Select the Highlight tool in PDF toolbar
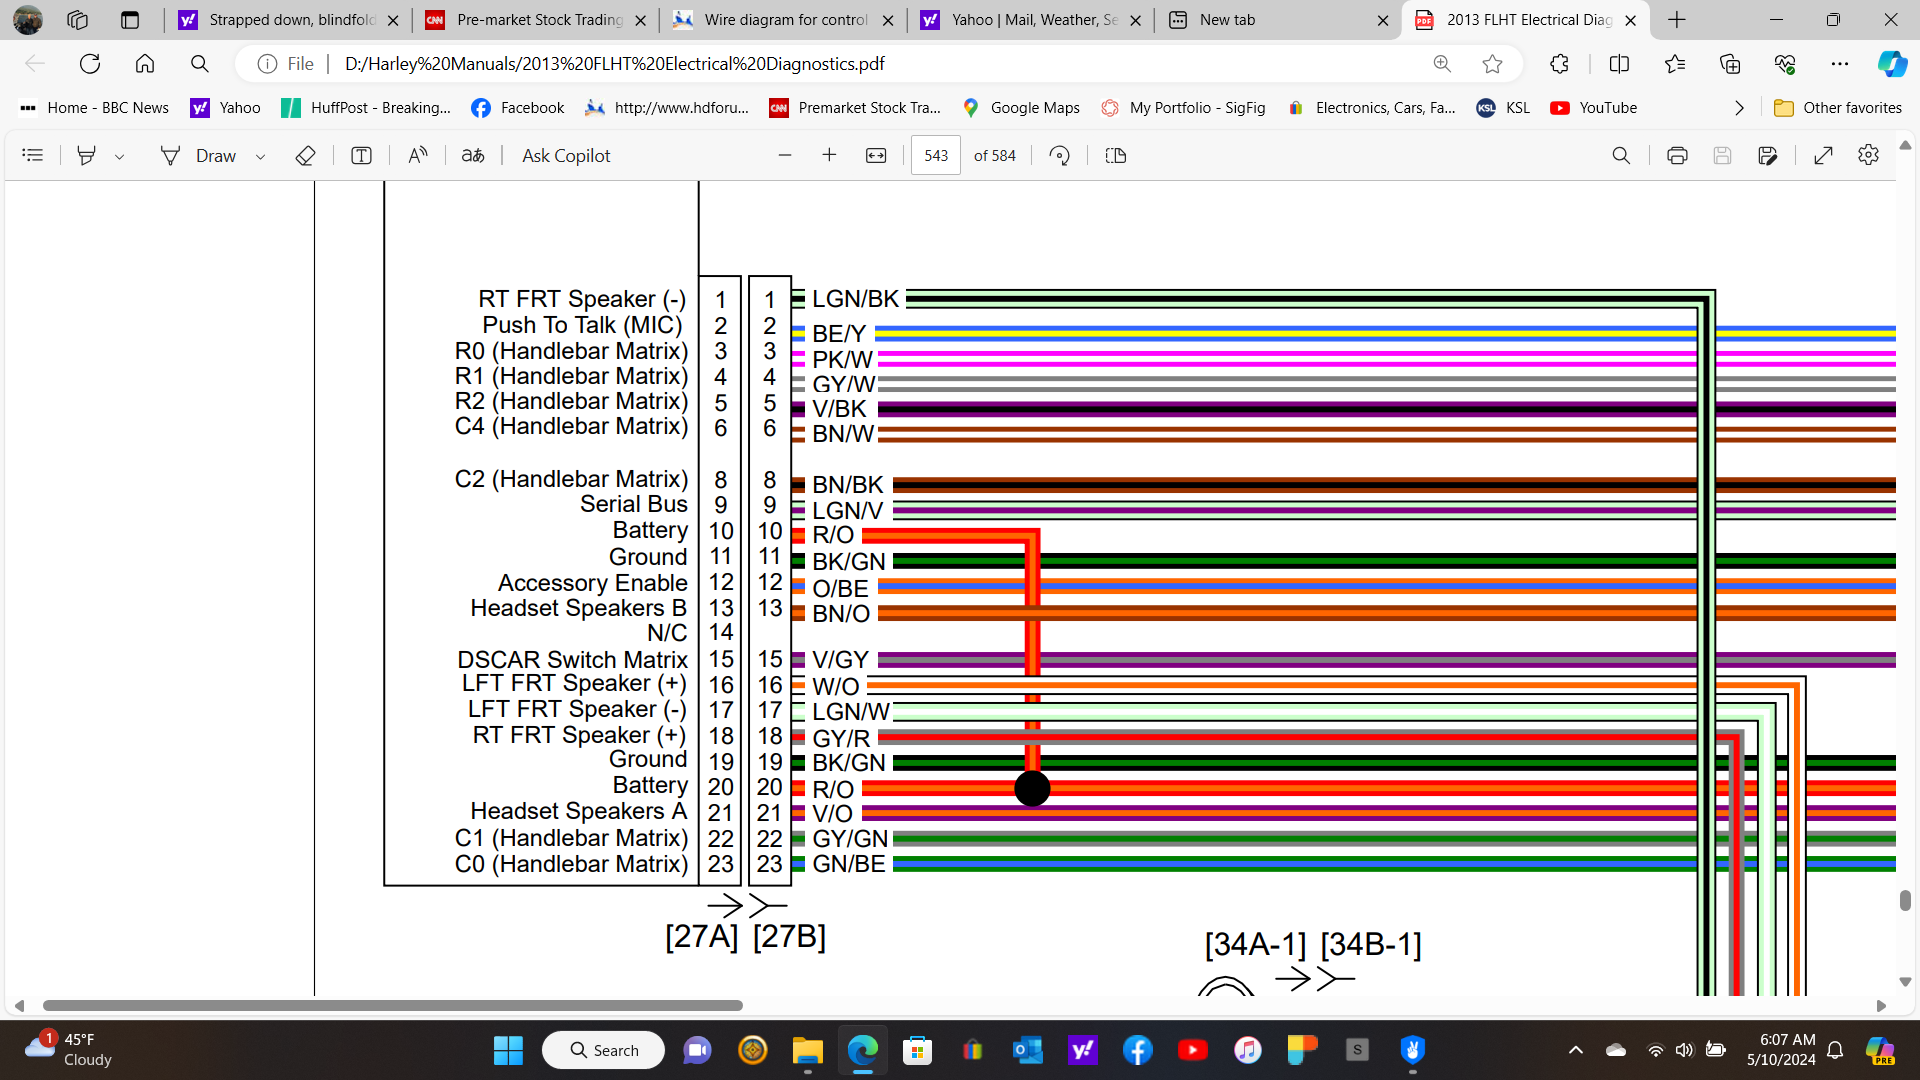The image size is (1920, 1080). (x=87, y=155)
